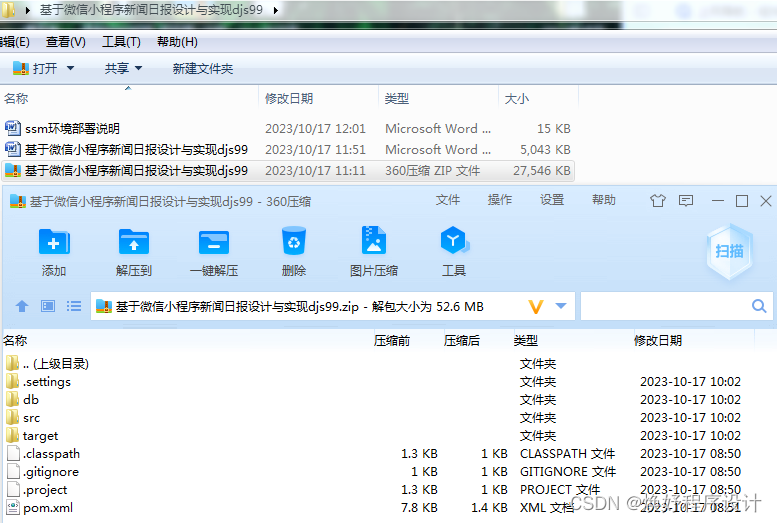Select the .classpath file row
Image resolution: width=777 pixels, height=523 pixels.
(x=379, y=453)
